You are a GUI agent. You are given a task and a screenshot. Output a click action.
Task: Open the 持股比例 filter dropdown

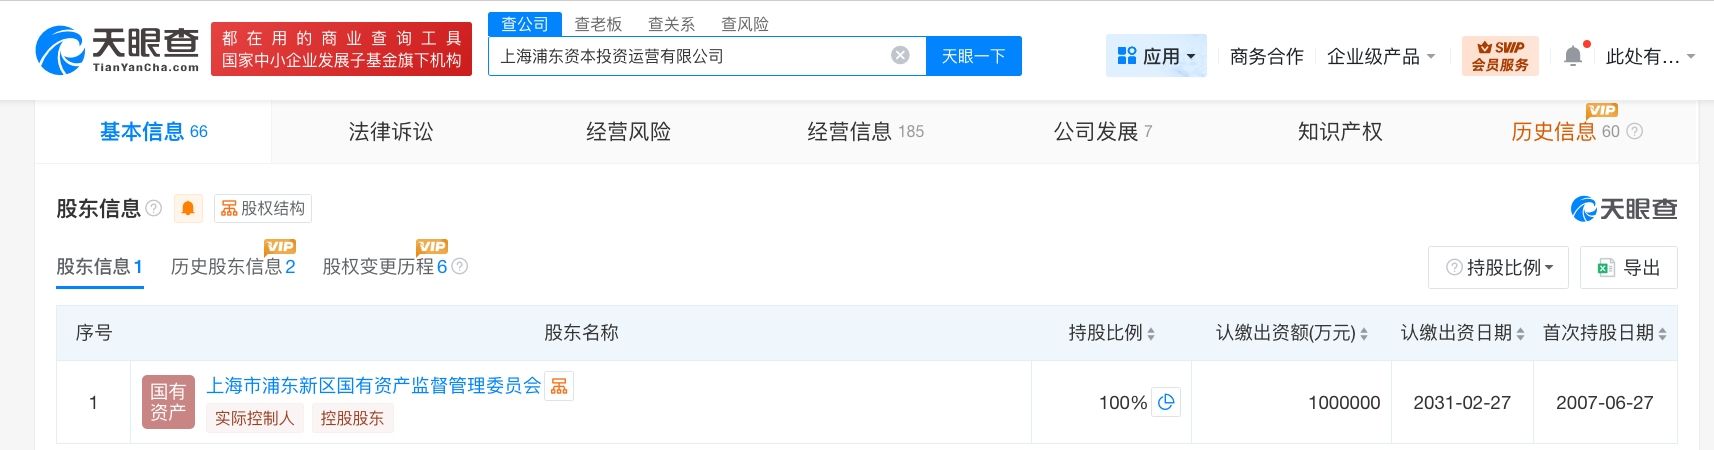point(1498,267)
